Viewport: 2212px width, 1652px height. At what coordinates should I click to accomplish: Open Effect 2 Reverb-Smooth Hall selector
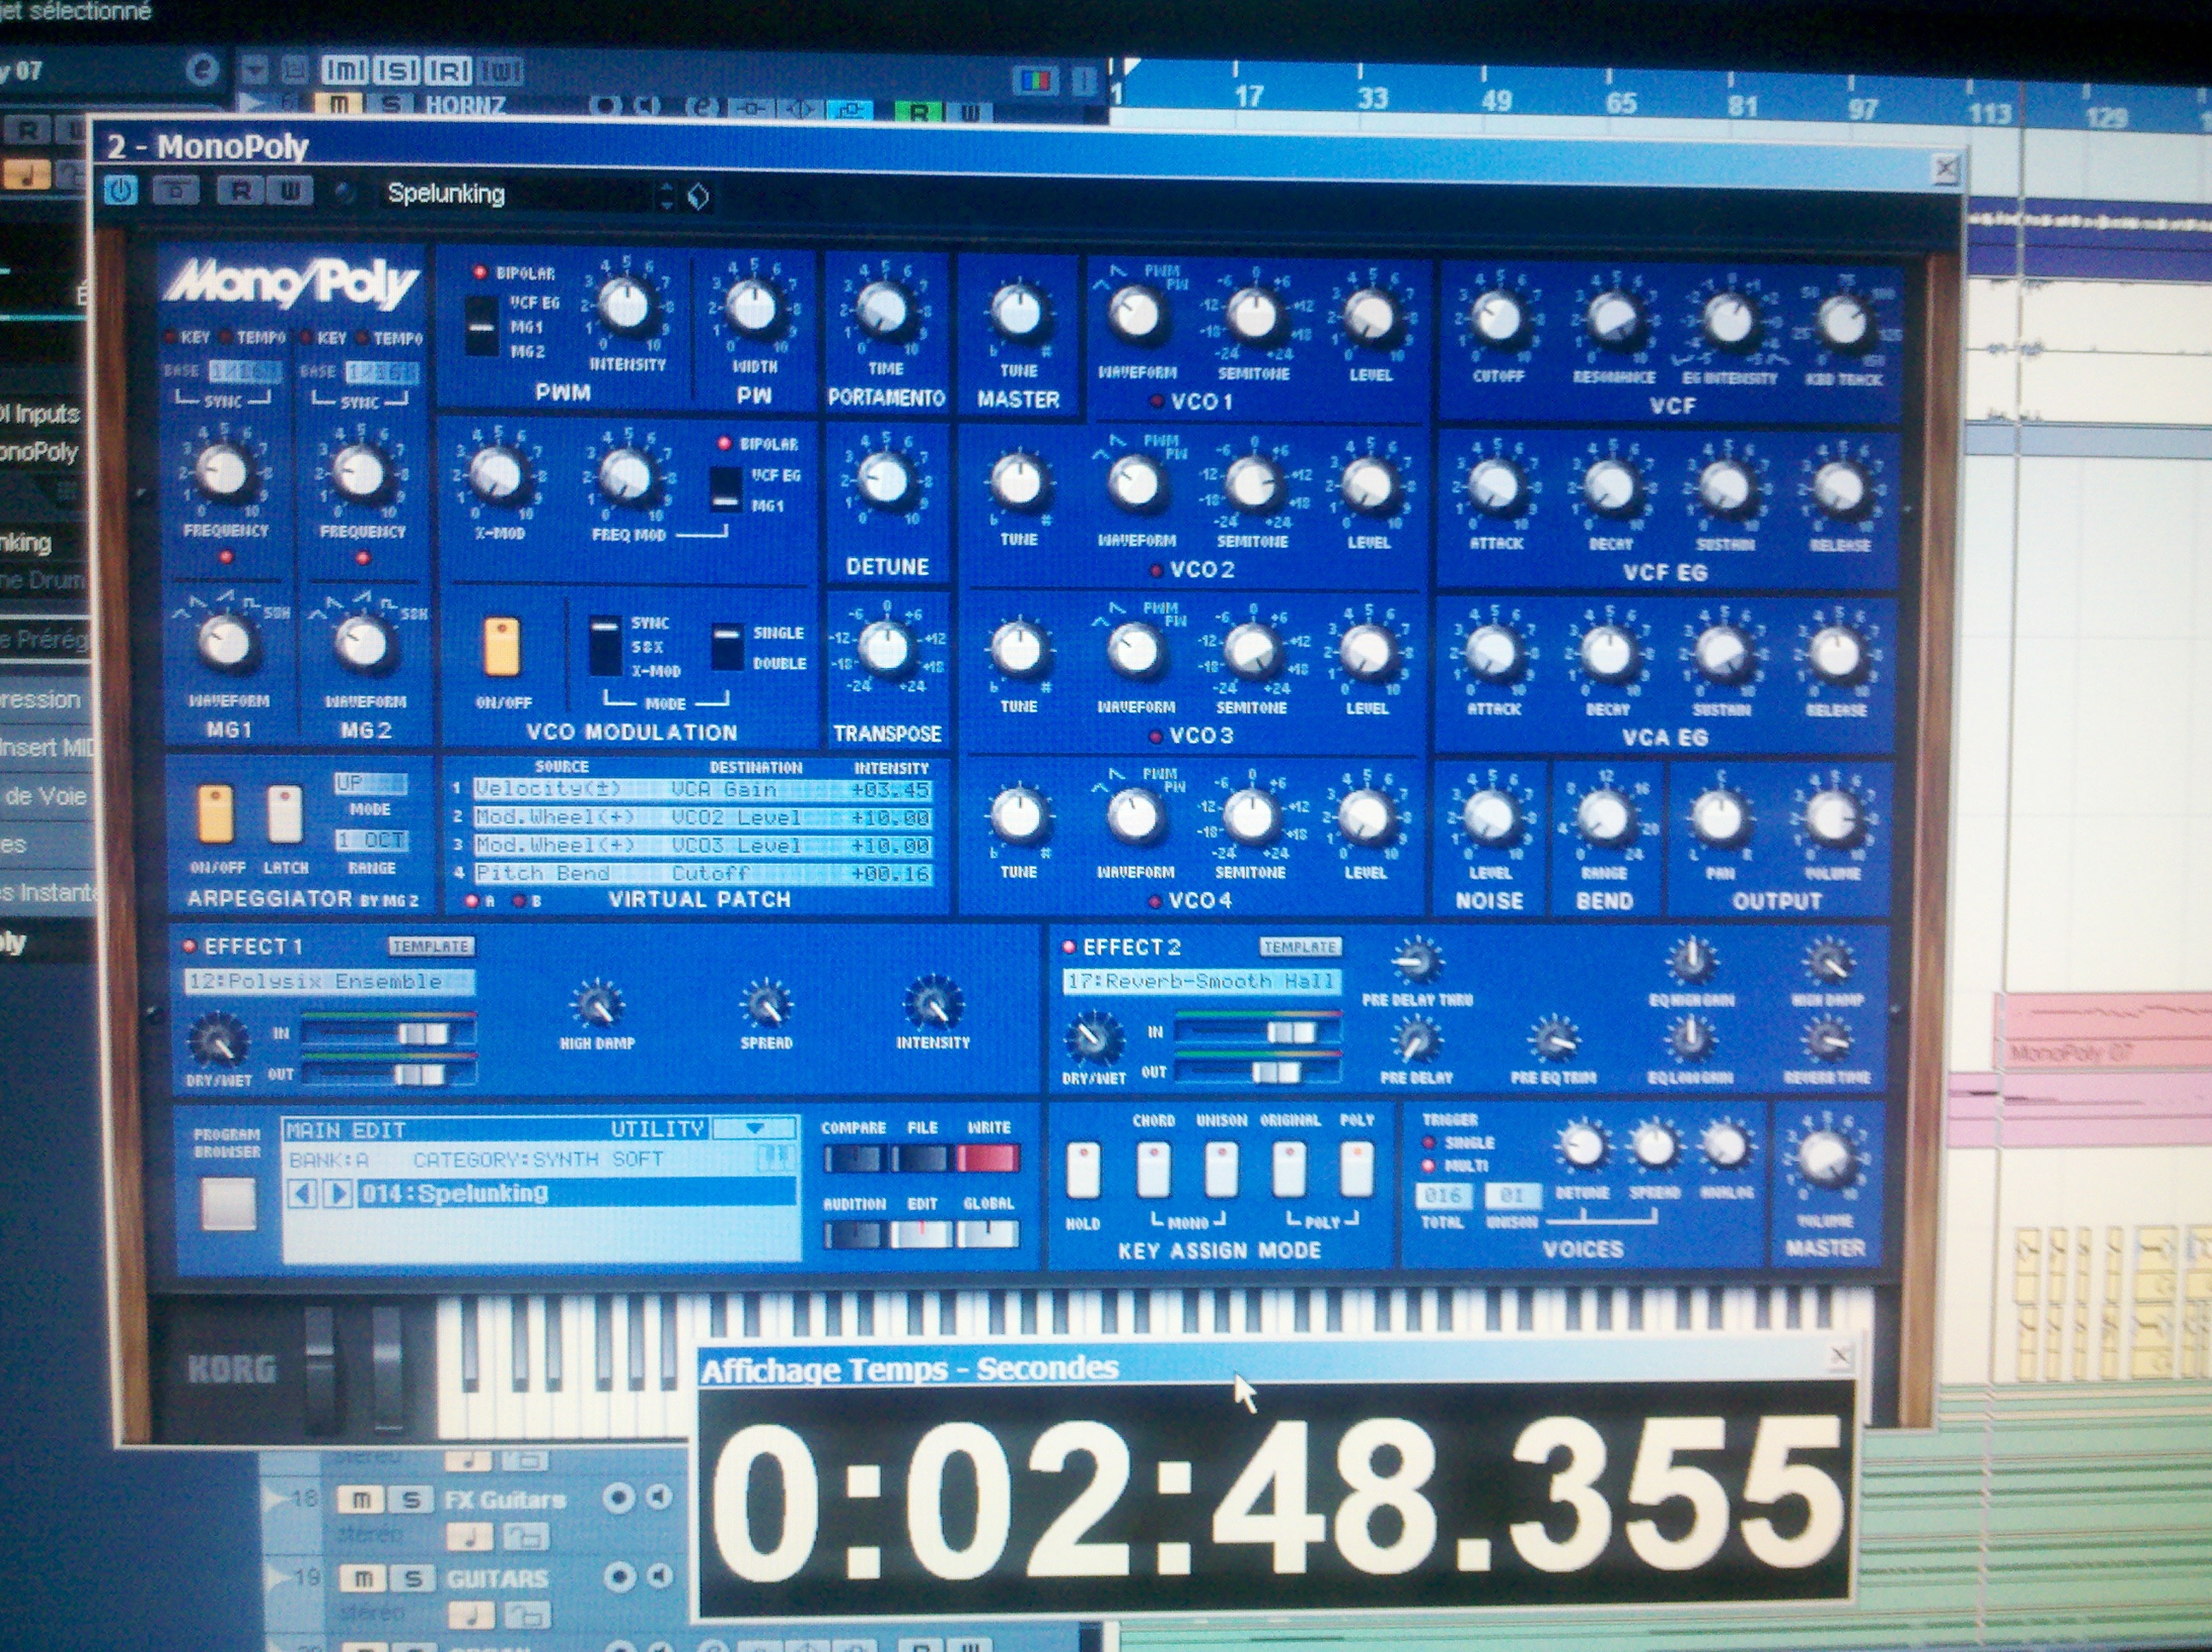click(1200, 981)
